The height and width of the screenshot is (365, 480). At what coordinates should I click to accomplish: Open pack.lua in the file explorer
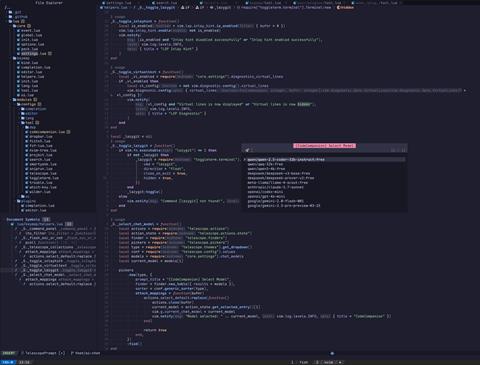tap(29, 49)
